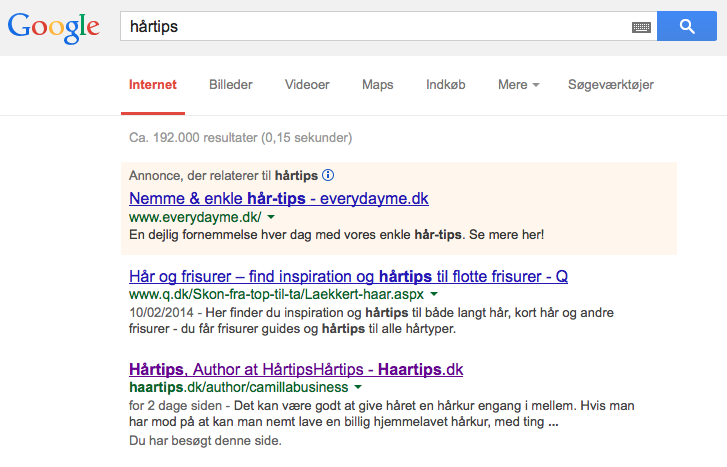The image size is (727, 467).
Task: Click the green www.q.dk URL text
Action: click(276, 295)
